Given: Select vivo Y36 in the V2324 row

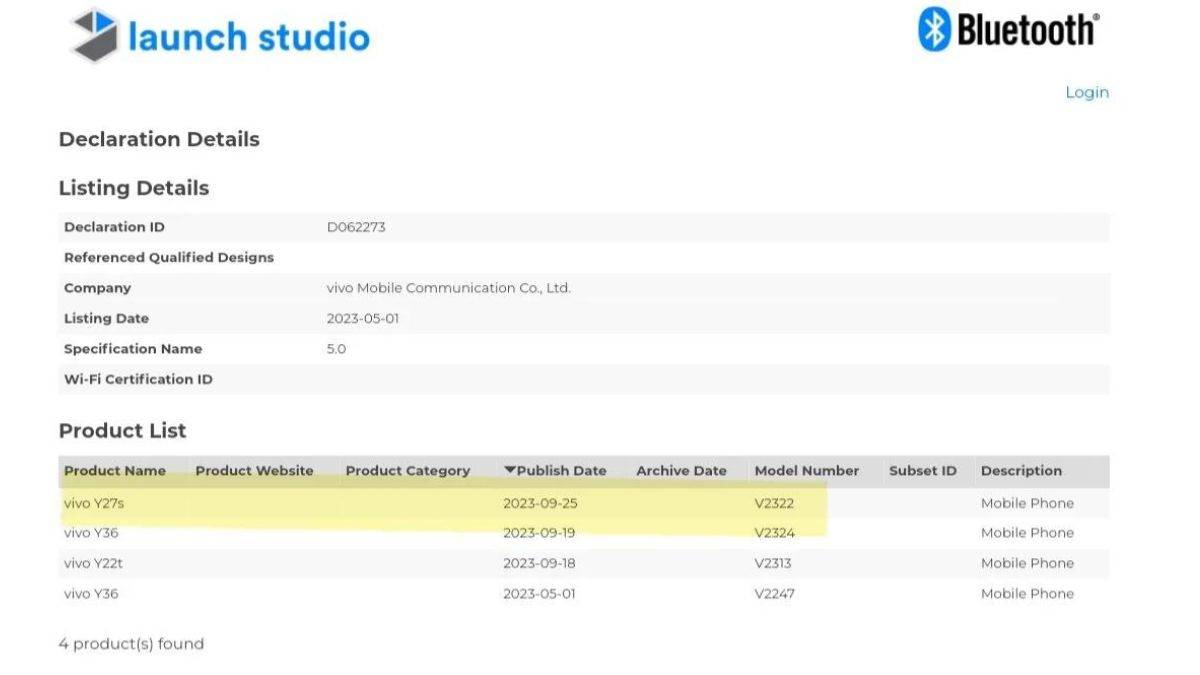Looking at the screenshot, I should pos(91,533).
